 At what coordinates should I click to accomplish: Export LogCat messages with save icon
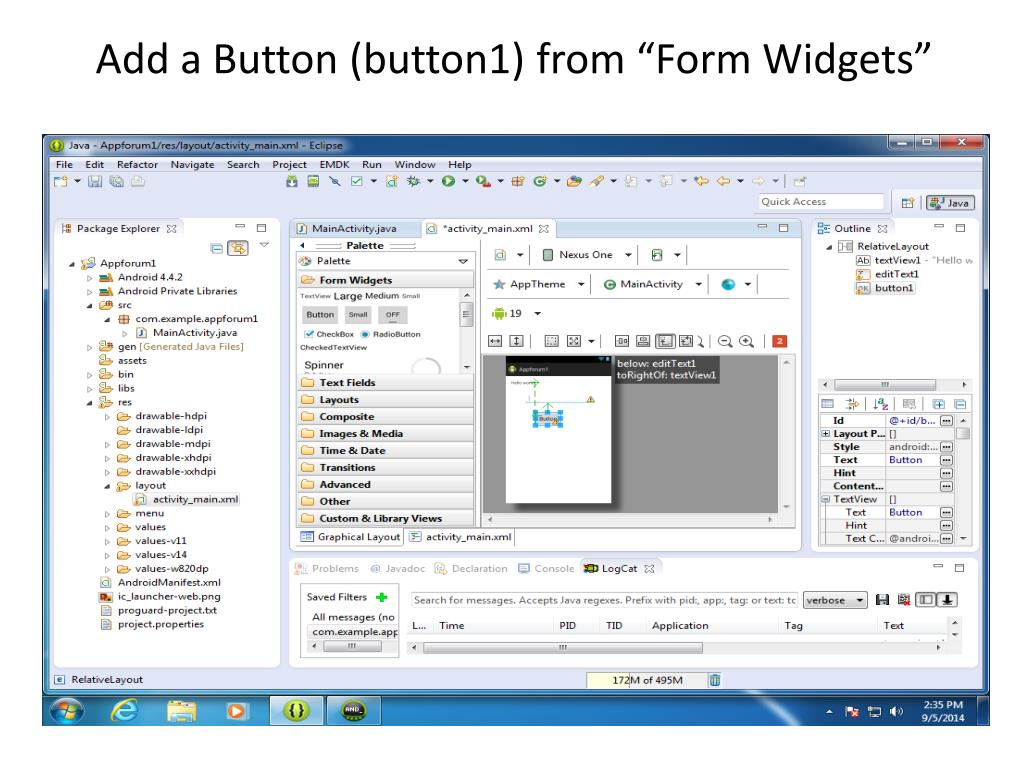(x=882, y=600)
